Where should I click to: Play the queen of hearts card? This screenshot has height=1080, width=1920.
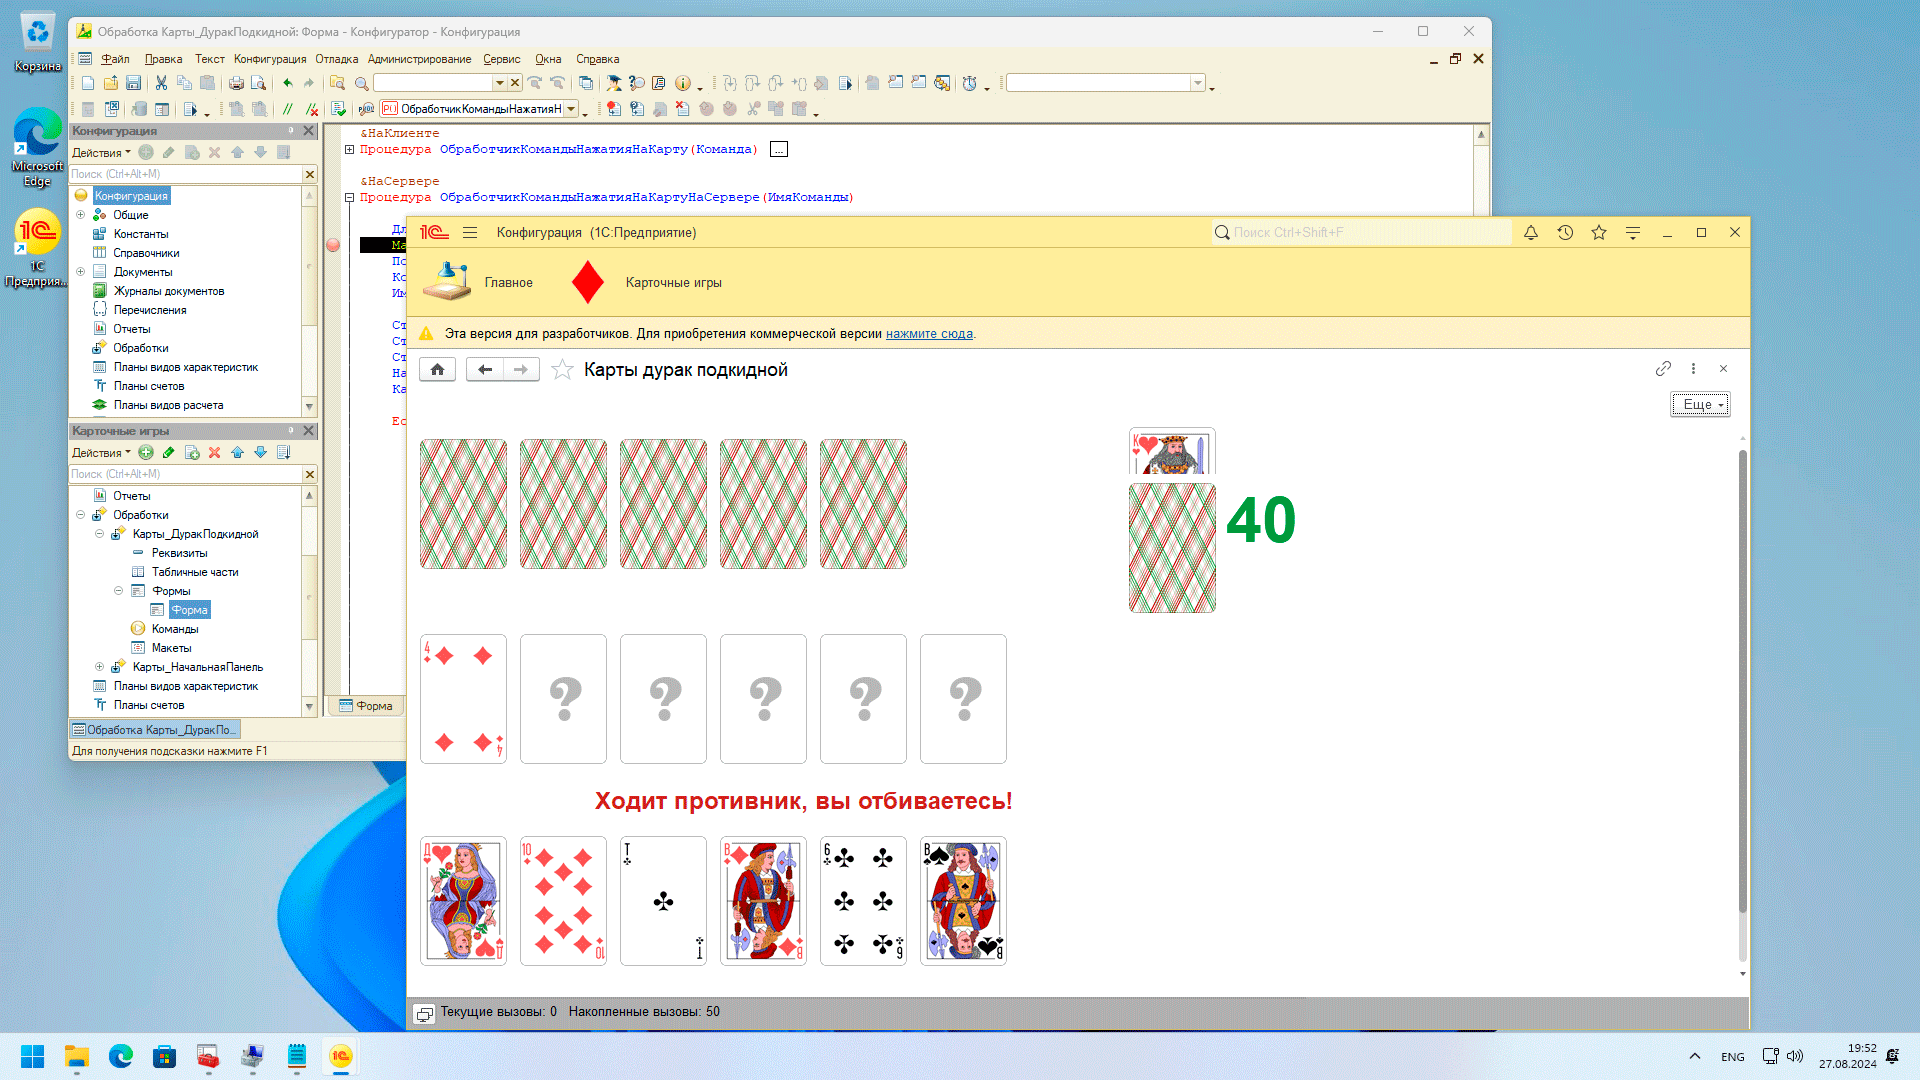pyautogui.click(x=463, y=901)
